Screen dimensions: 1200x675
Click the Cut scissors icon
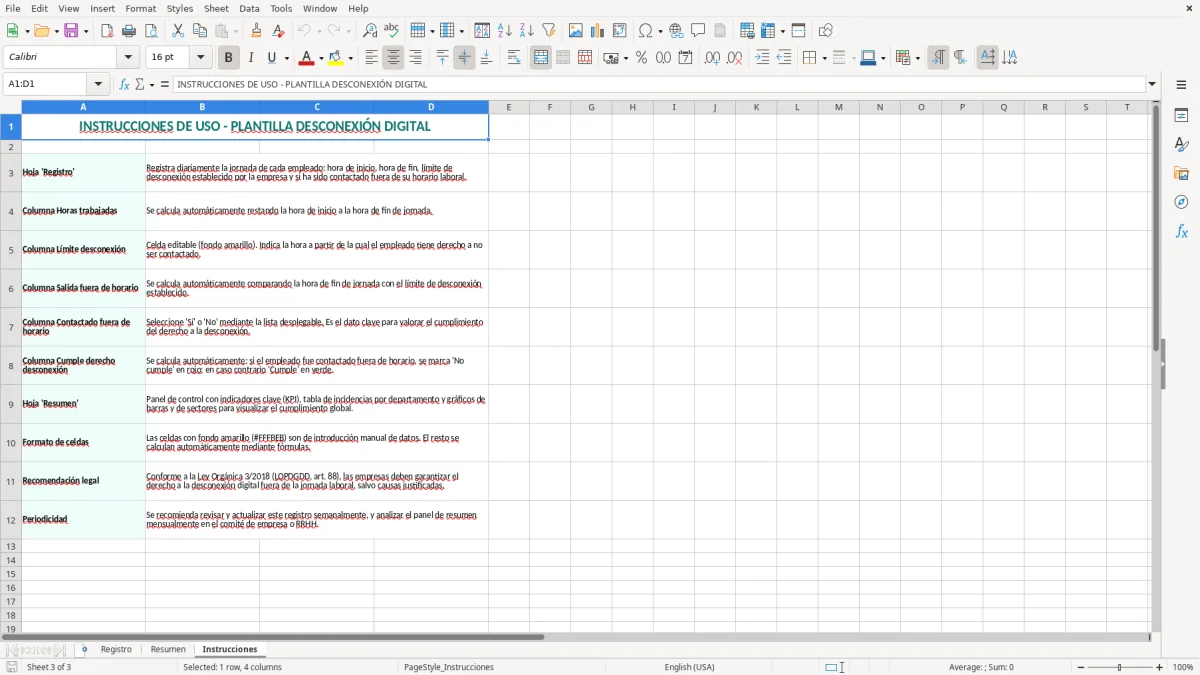[x=178, y=31]
